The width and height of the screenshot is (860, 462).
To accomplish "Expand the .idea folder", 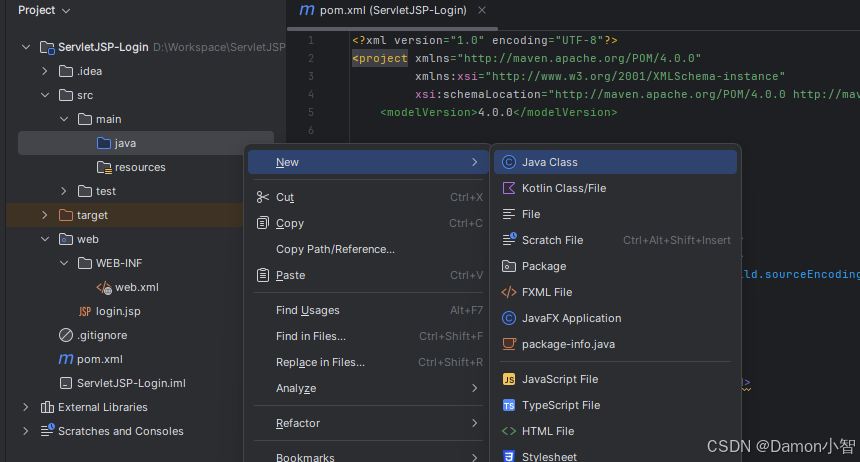I will tap(45, 71).
